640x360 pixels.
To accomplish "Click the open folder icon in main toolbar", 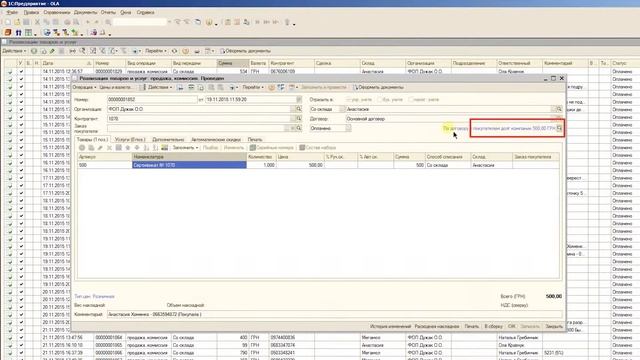I will 17,22.
